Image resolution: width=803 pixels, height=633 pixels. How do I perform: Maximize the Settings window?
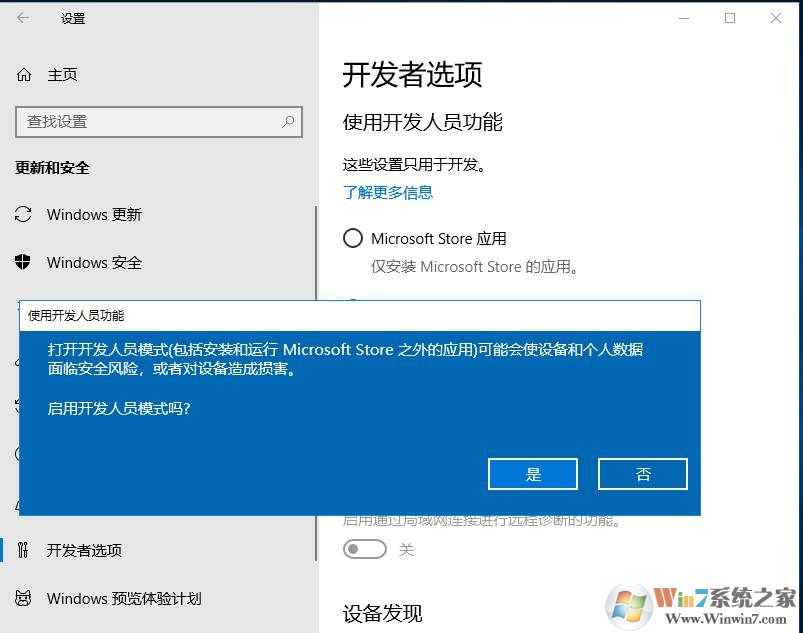730,18
